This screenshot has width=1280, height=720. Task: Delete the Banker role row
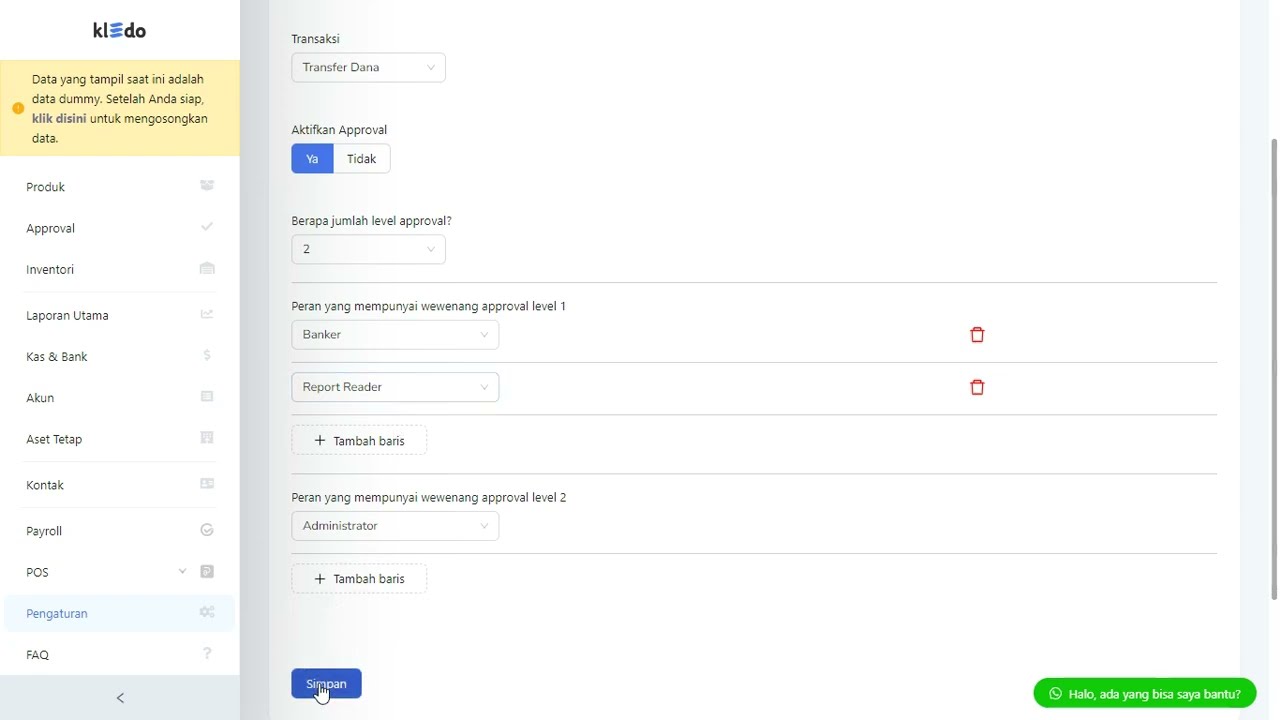click(x=977, y=335)
